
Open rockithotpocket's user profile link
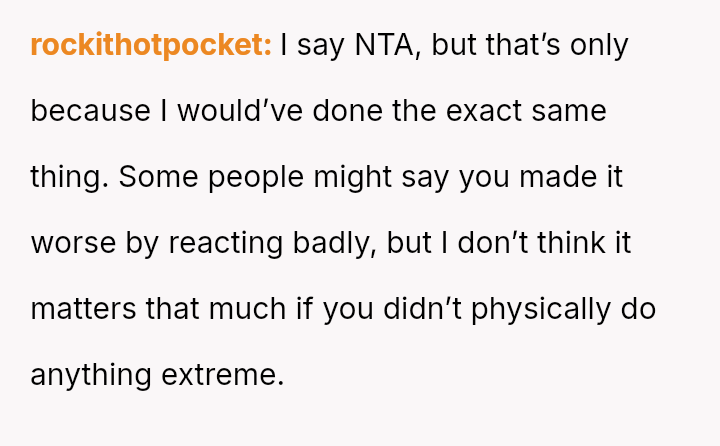pyautogui.click(x=150, y=45)
